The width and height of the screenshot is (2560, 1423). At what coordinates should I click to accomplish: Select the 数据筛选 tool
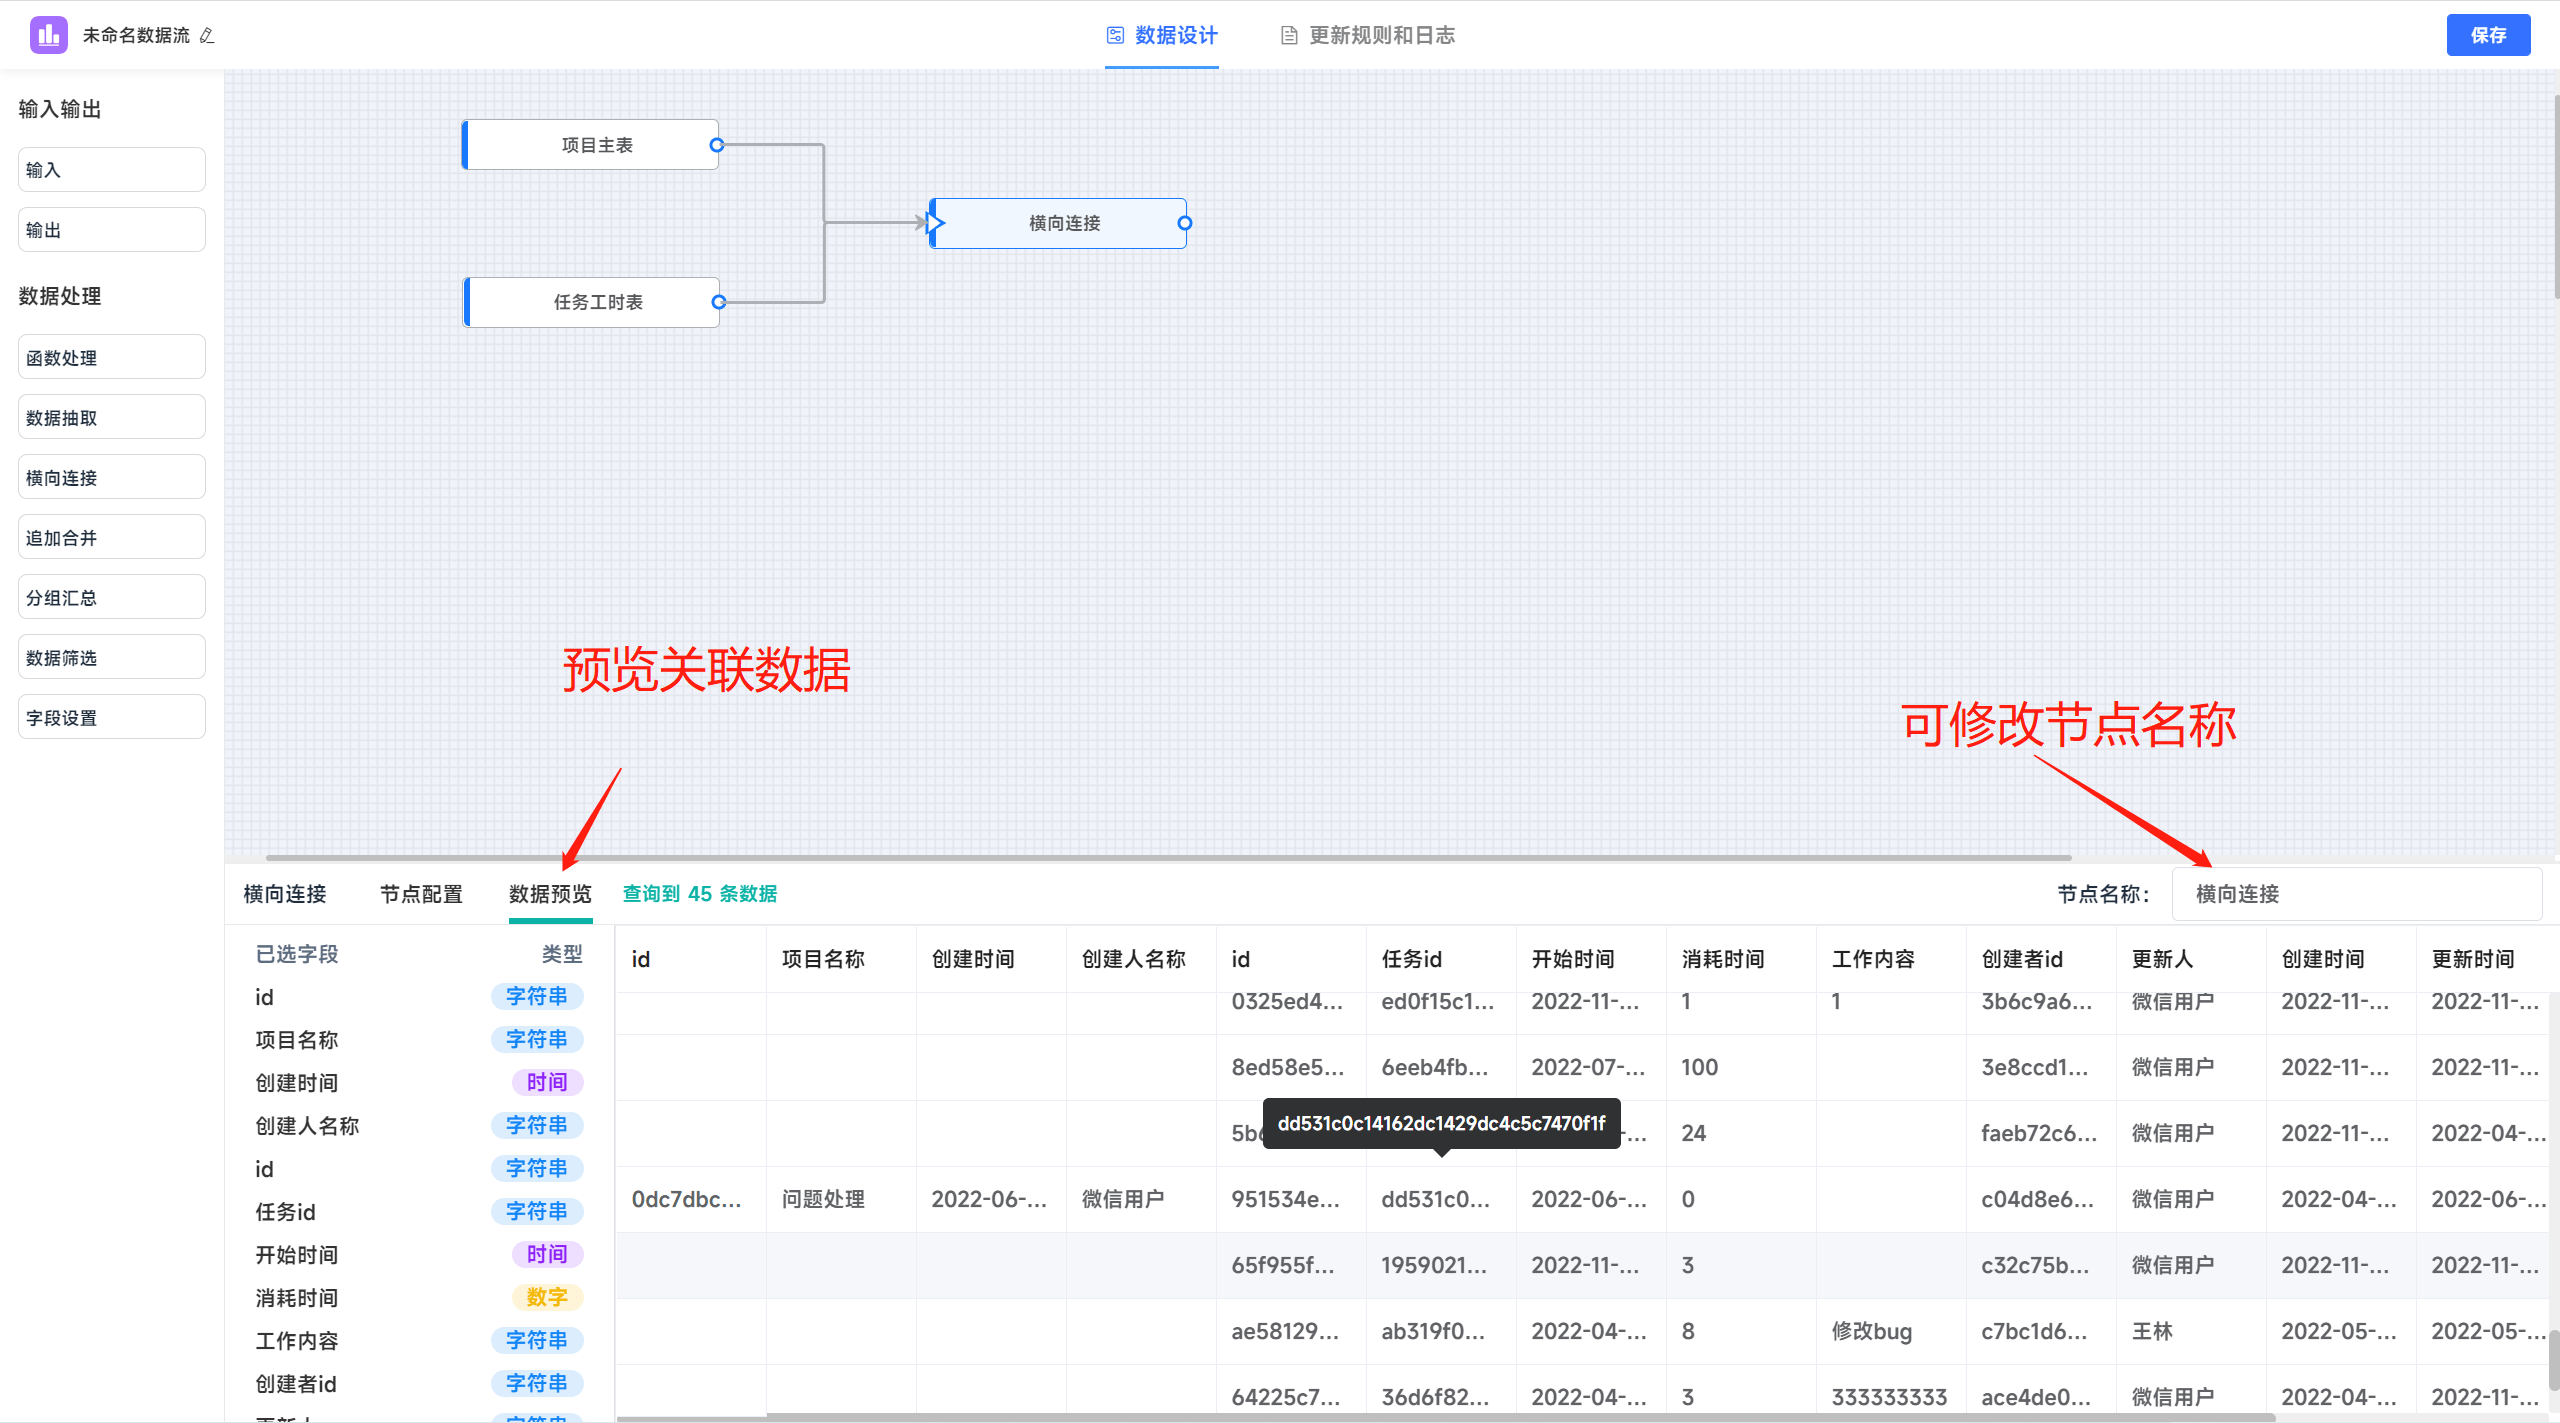pos(111,656)
